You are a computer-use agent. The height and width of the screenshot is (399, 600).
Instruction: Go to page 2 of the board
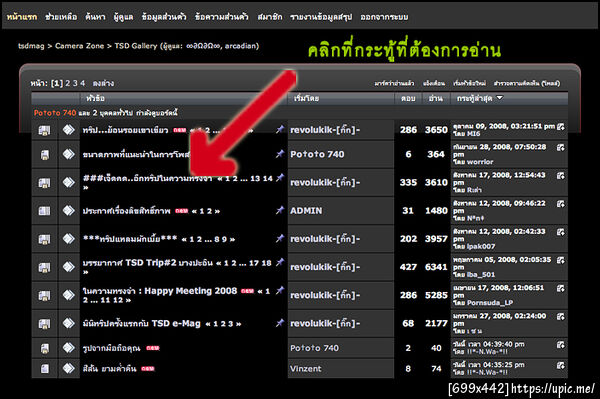point(67,83)
